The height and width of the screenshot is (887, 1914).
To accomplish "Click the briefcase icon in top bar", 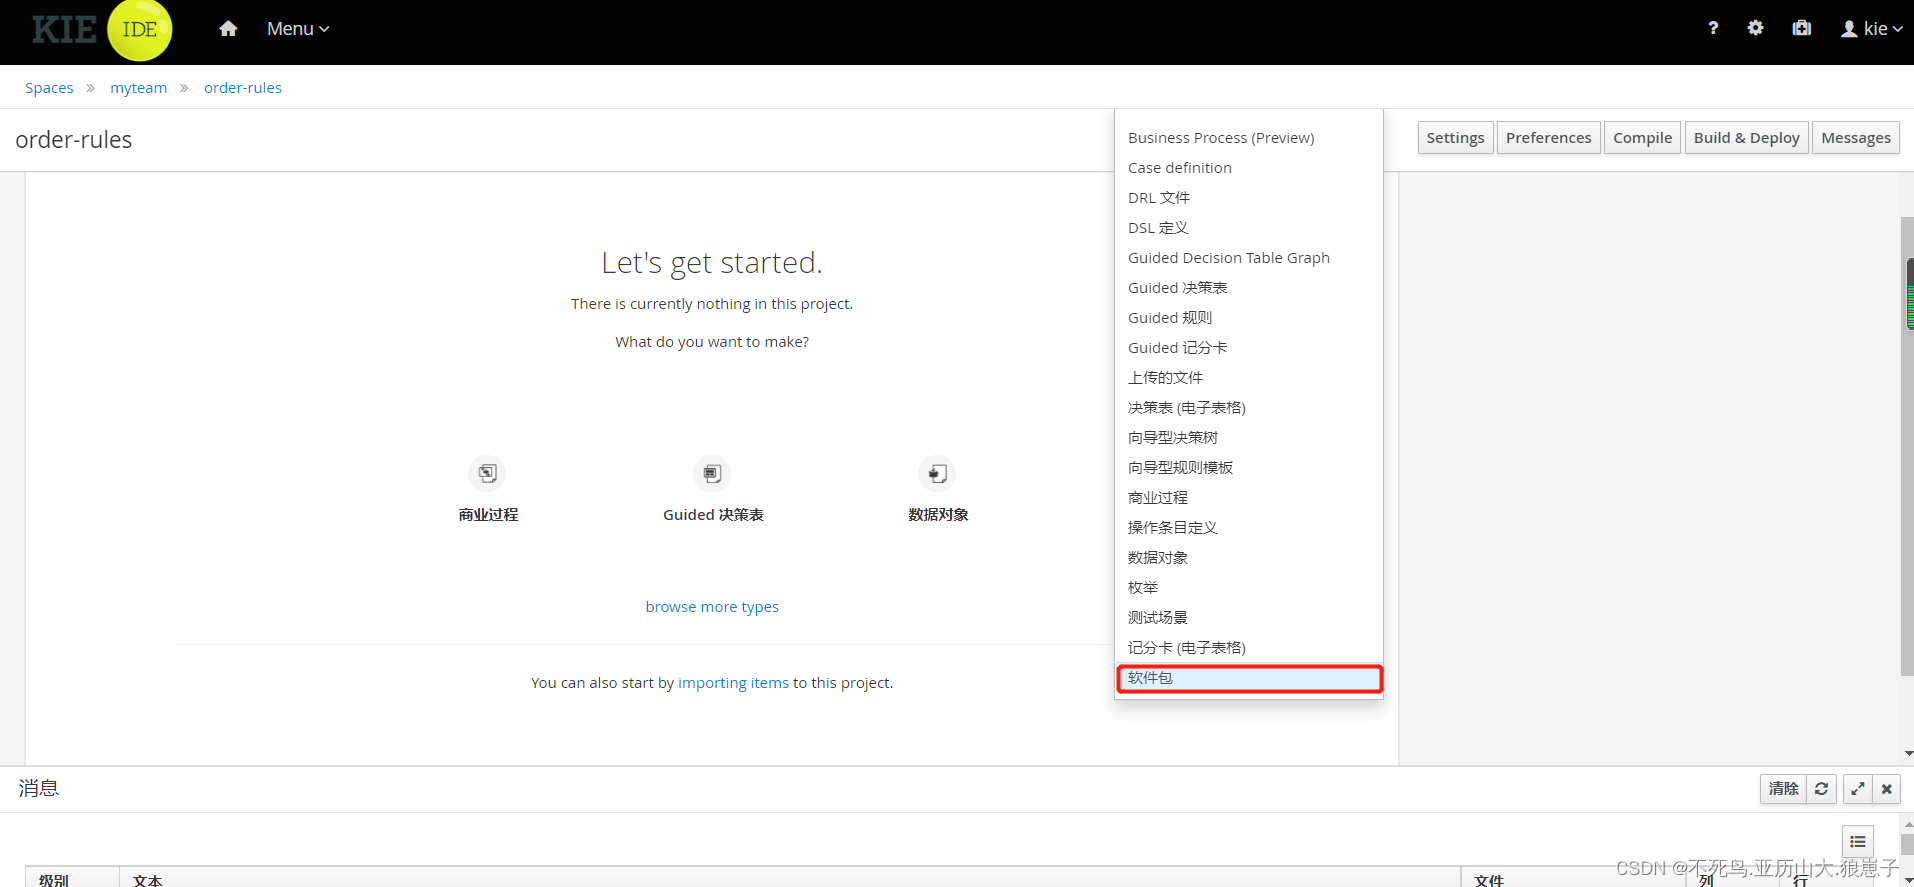I will pyautogui.click(x=1801, y=28).
